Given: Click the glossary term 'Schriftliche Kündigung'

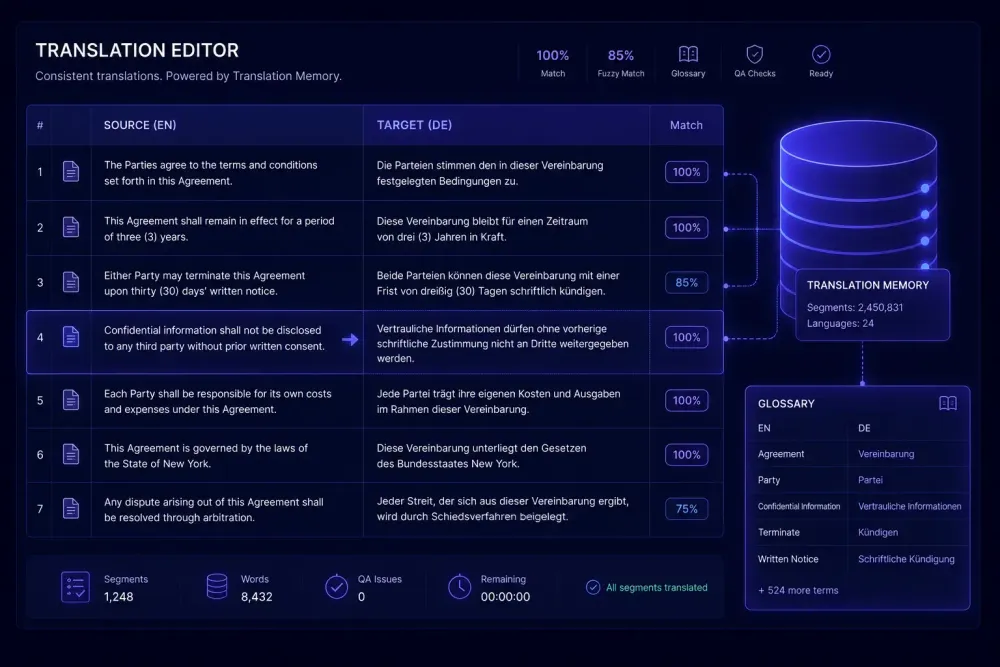Looking at the screenshot, I should (906, 559).
